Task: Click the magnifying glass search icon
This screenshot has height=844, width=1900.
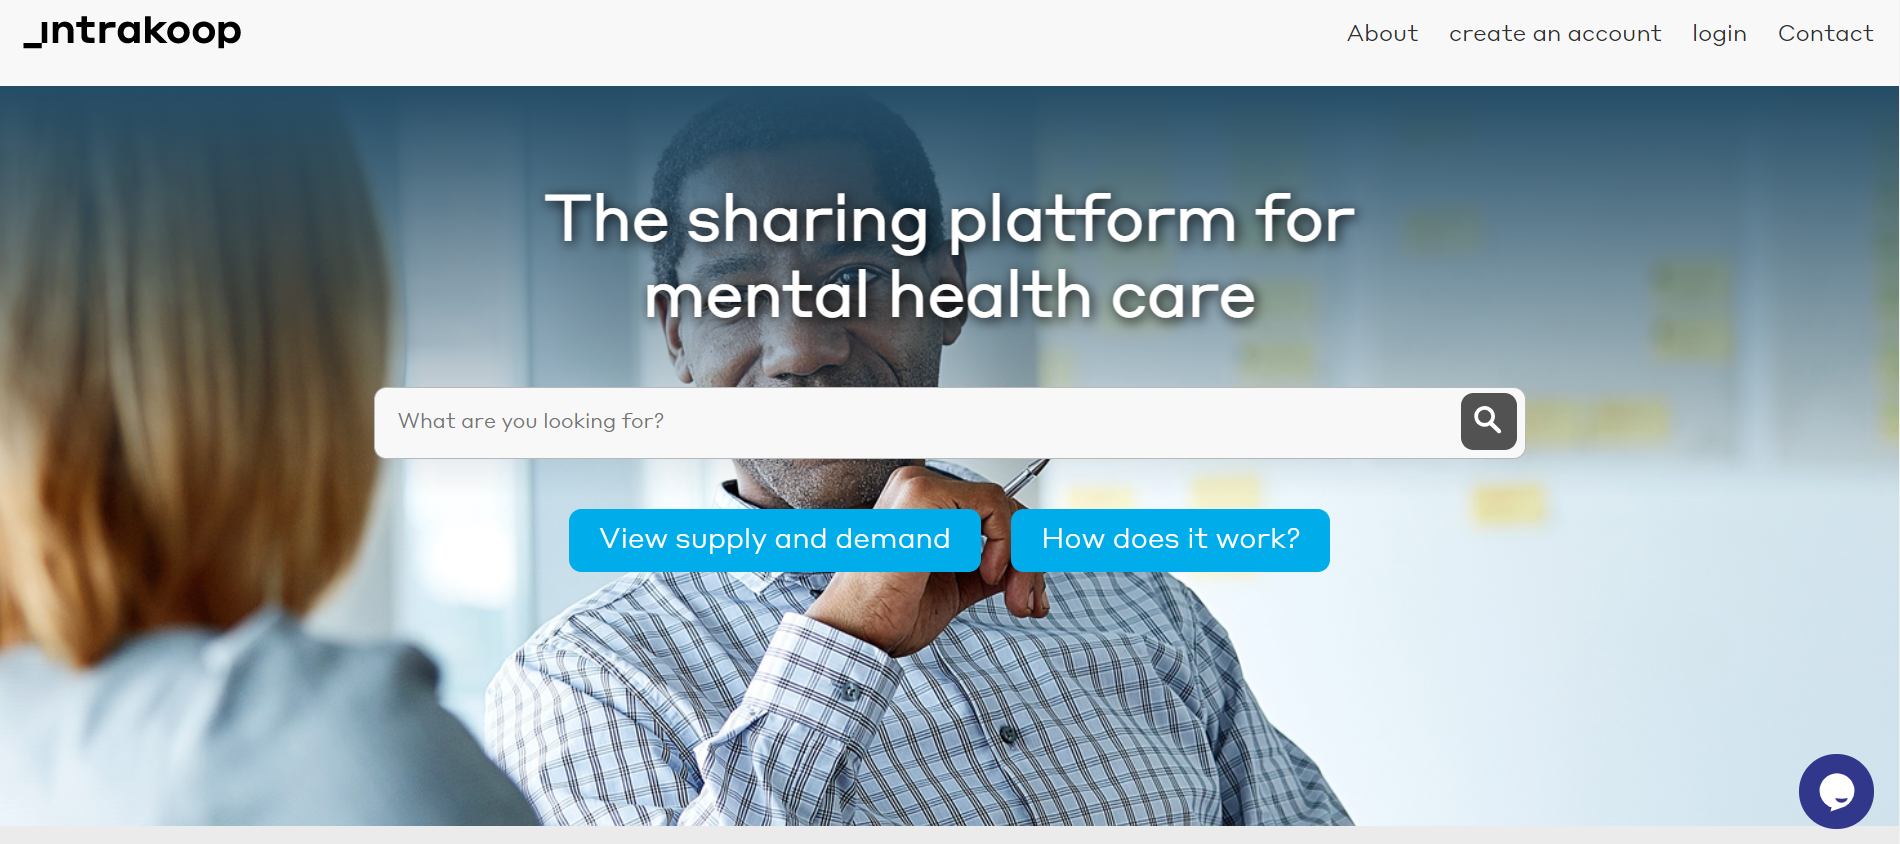Action: [1488, 421]
